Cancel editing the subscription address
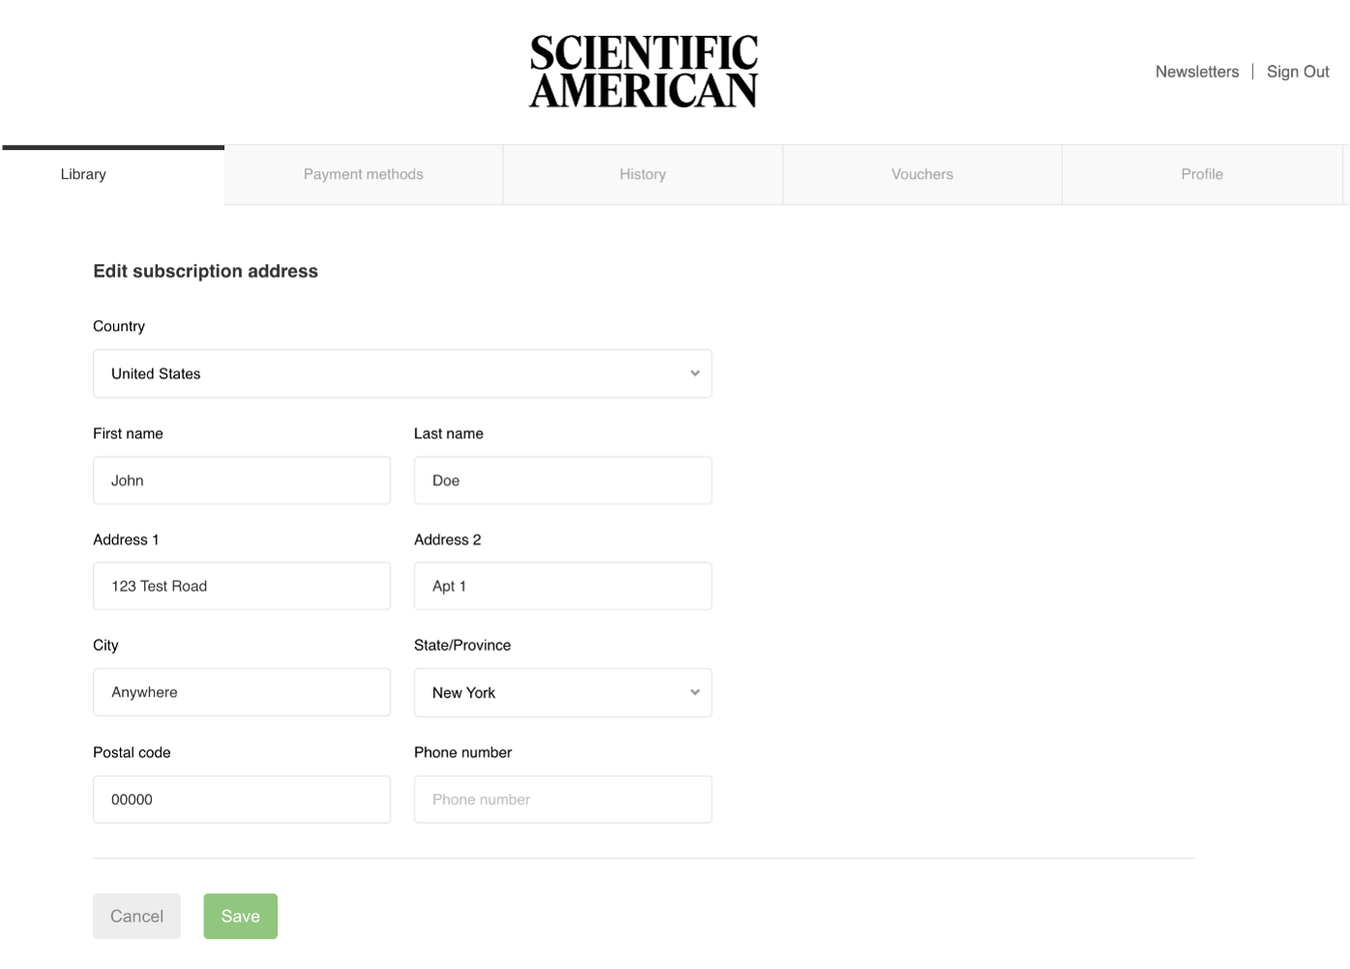Image resolution: width=1350 pixels, height=969 pixels. pos(137,915)
